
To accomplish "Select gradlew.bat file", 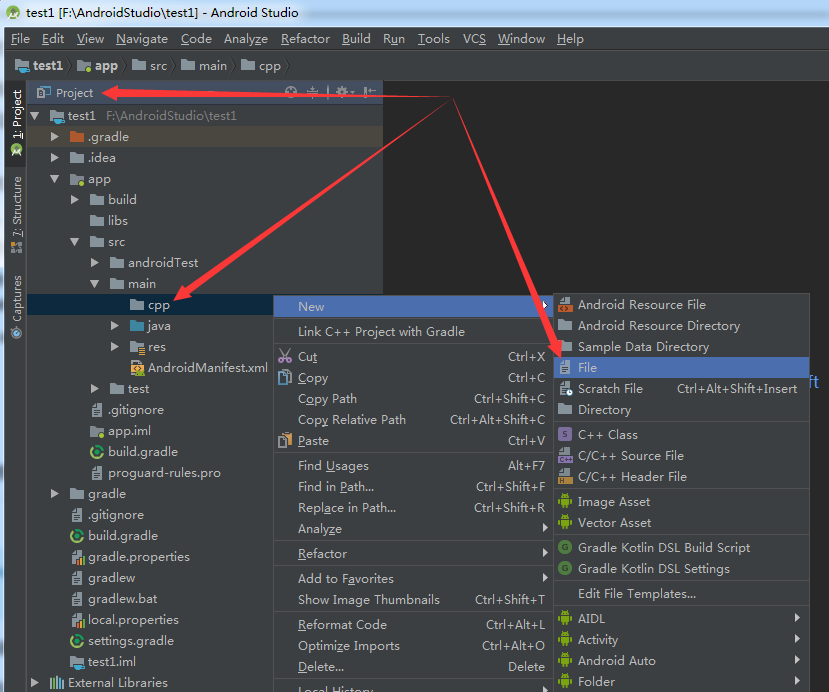I will [114, 598].
